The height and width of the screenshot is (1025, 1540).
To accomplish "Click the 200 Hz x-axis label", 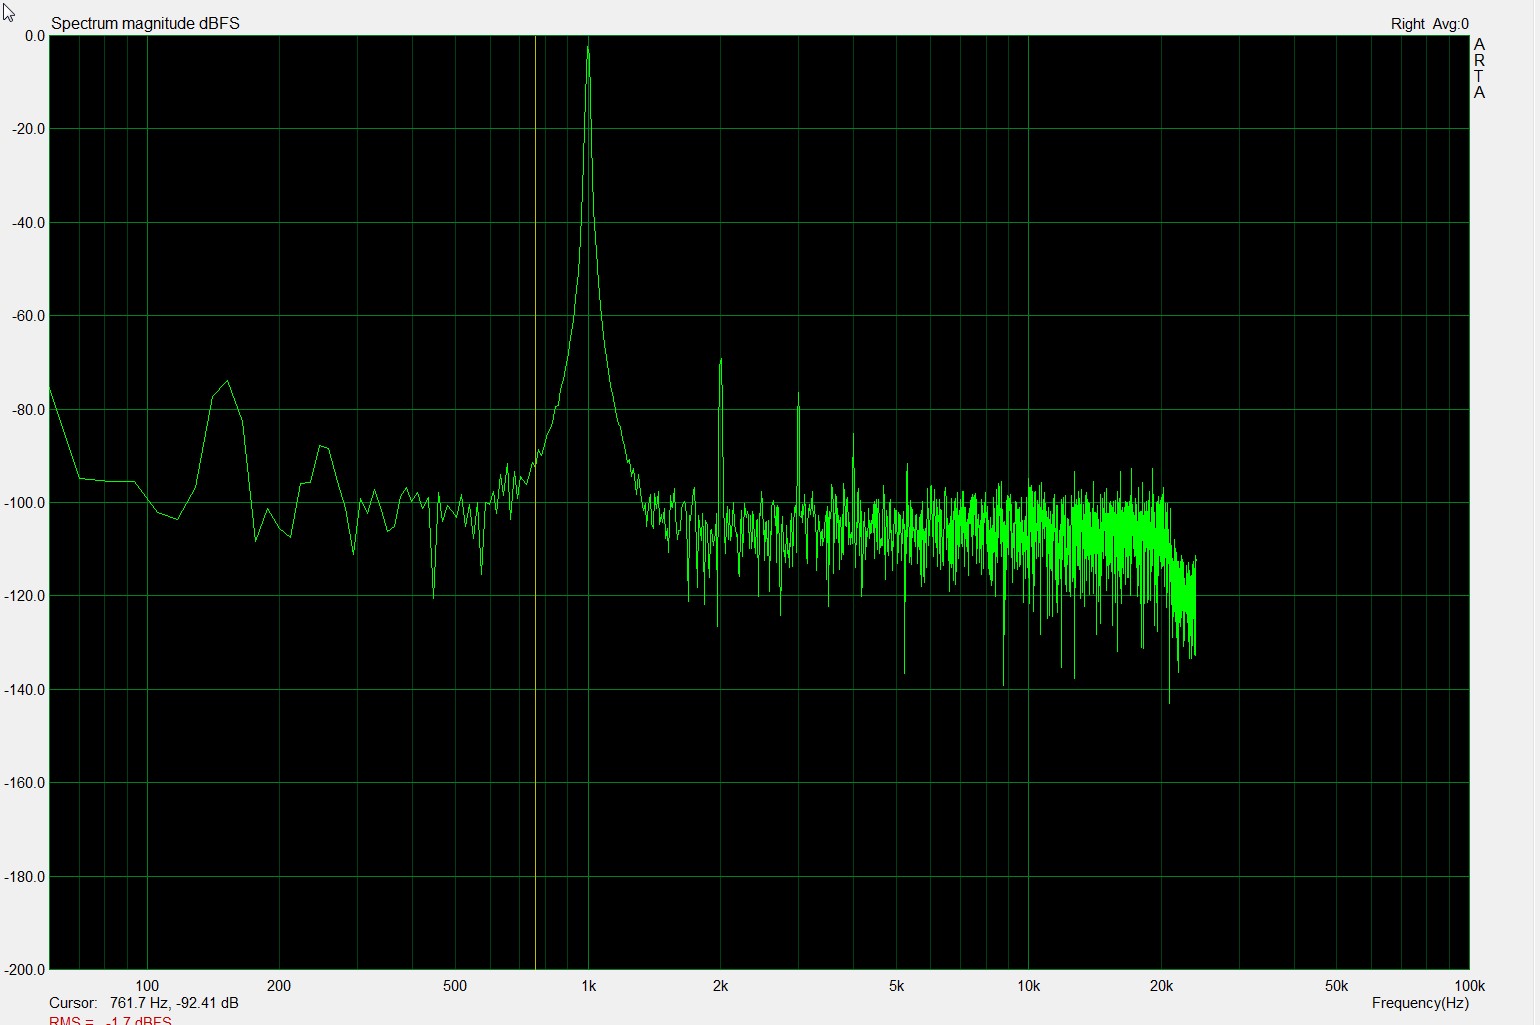I will (x=279, y=985).
